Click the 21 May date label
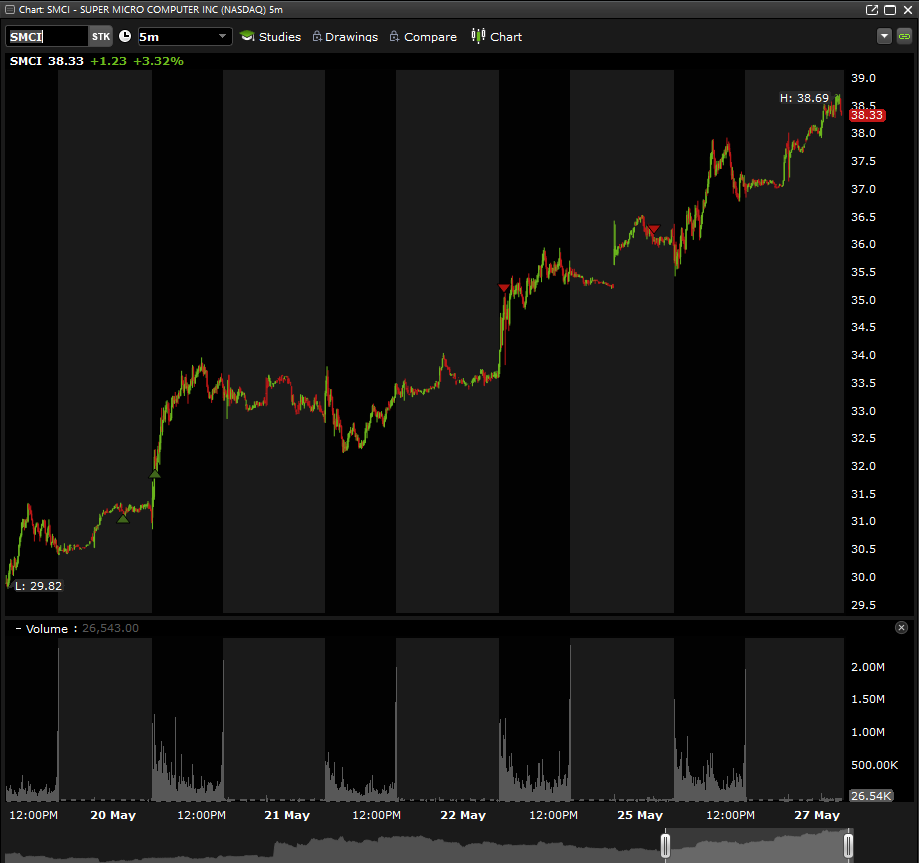Screen dimensions: 919x863 coord(287,815)
